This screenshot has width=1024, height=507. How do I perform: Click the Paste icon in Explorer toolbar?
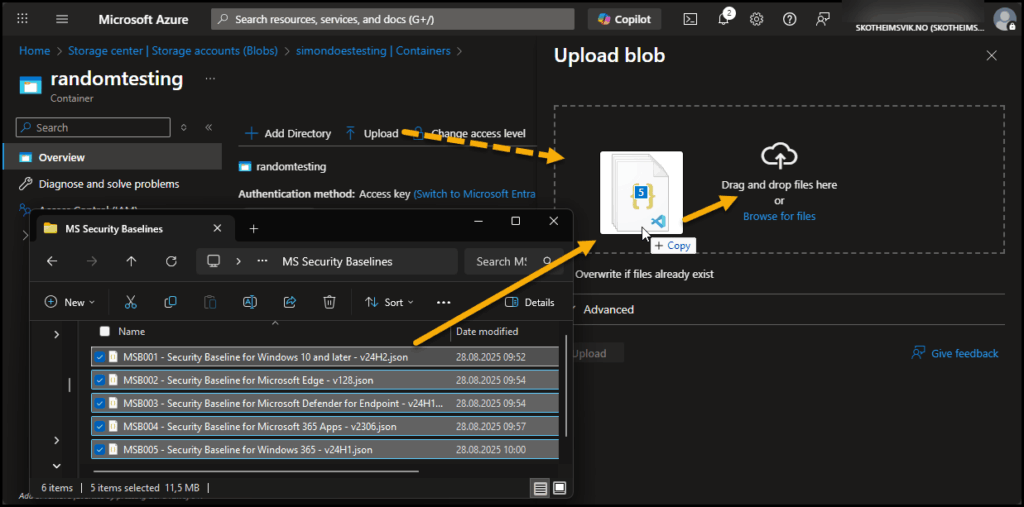pyautogui.click(x=210, y=302)
